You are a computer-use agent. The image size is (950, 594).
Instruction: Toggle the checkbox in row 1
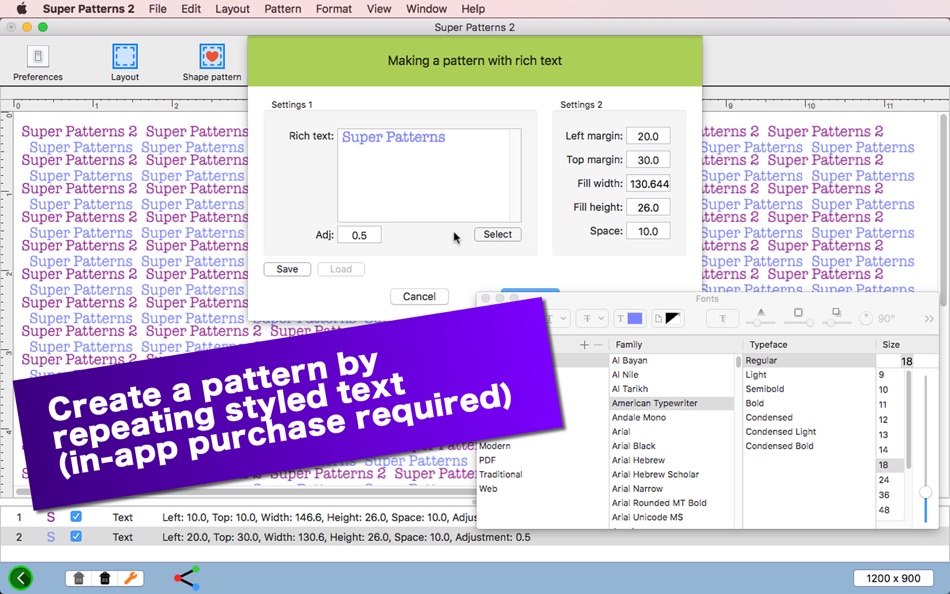(x=76, y=517)
